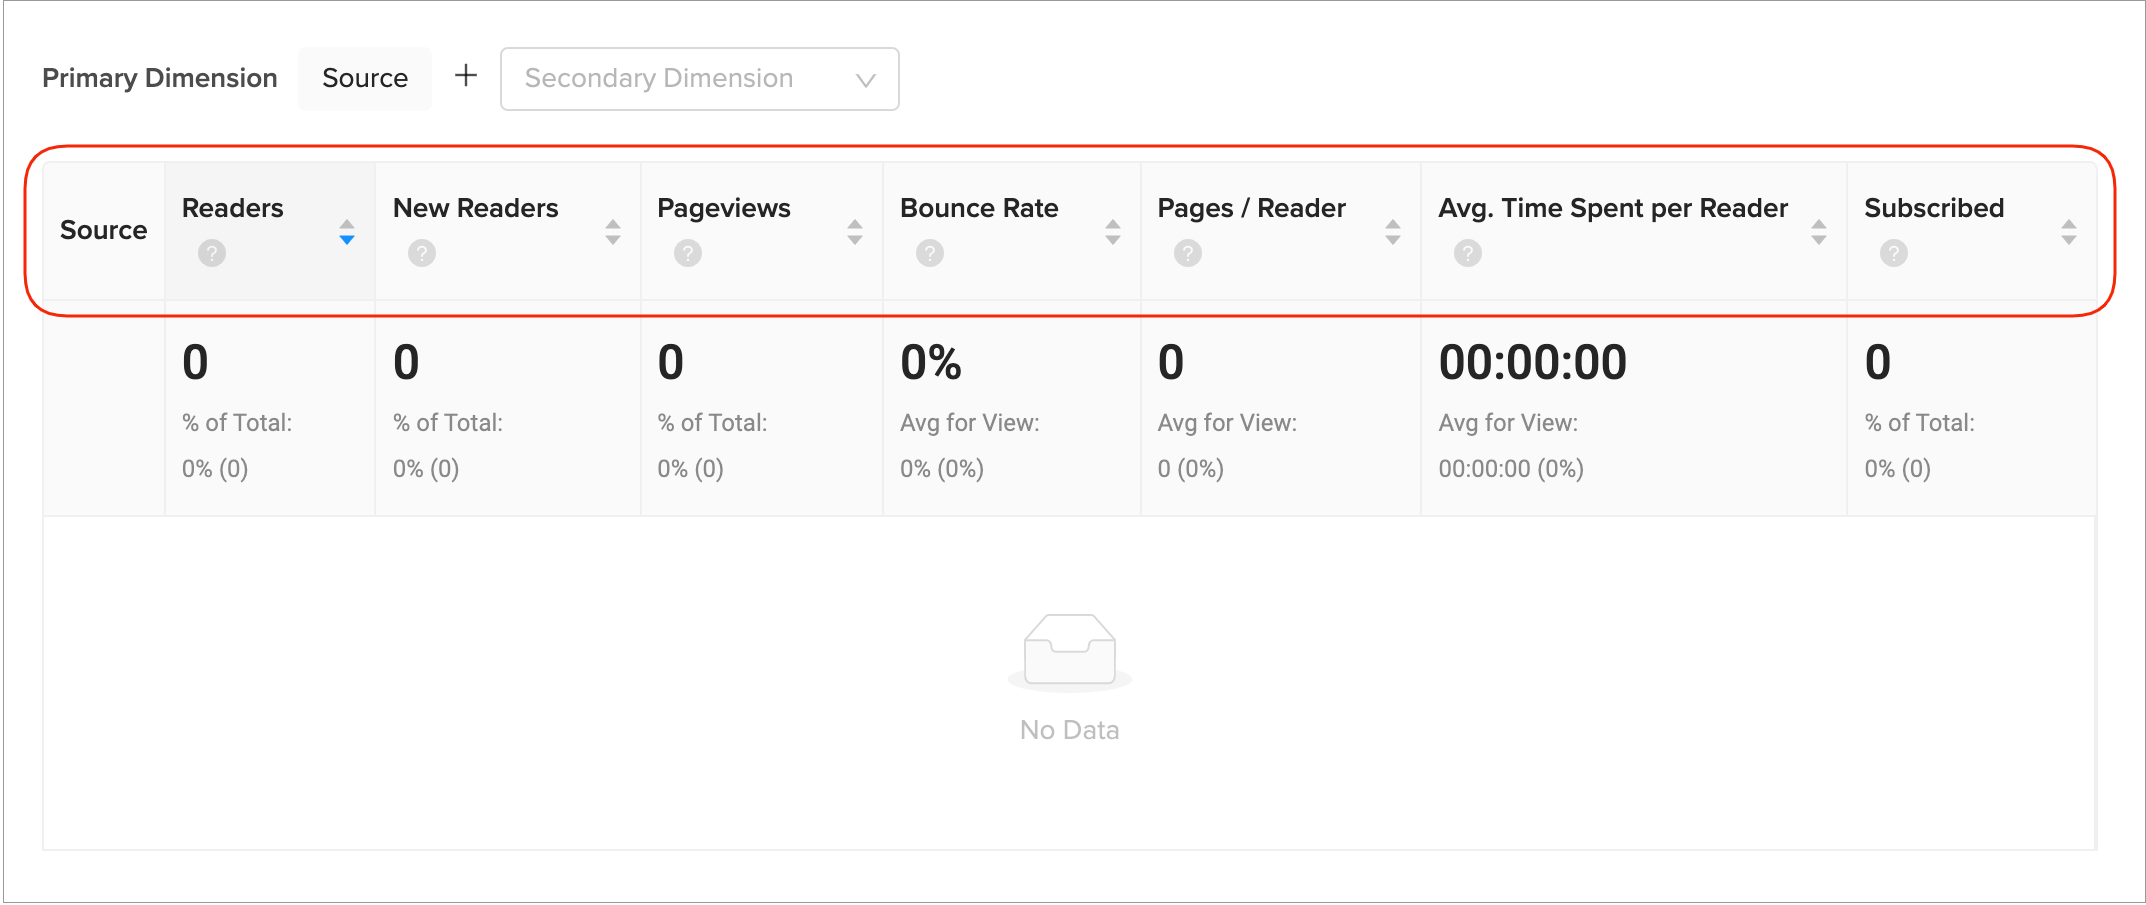Click the help icon under Pageviews
Screen dimensions: 2146x905
click(x=687, y=253)
